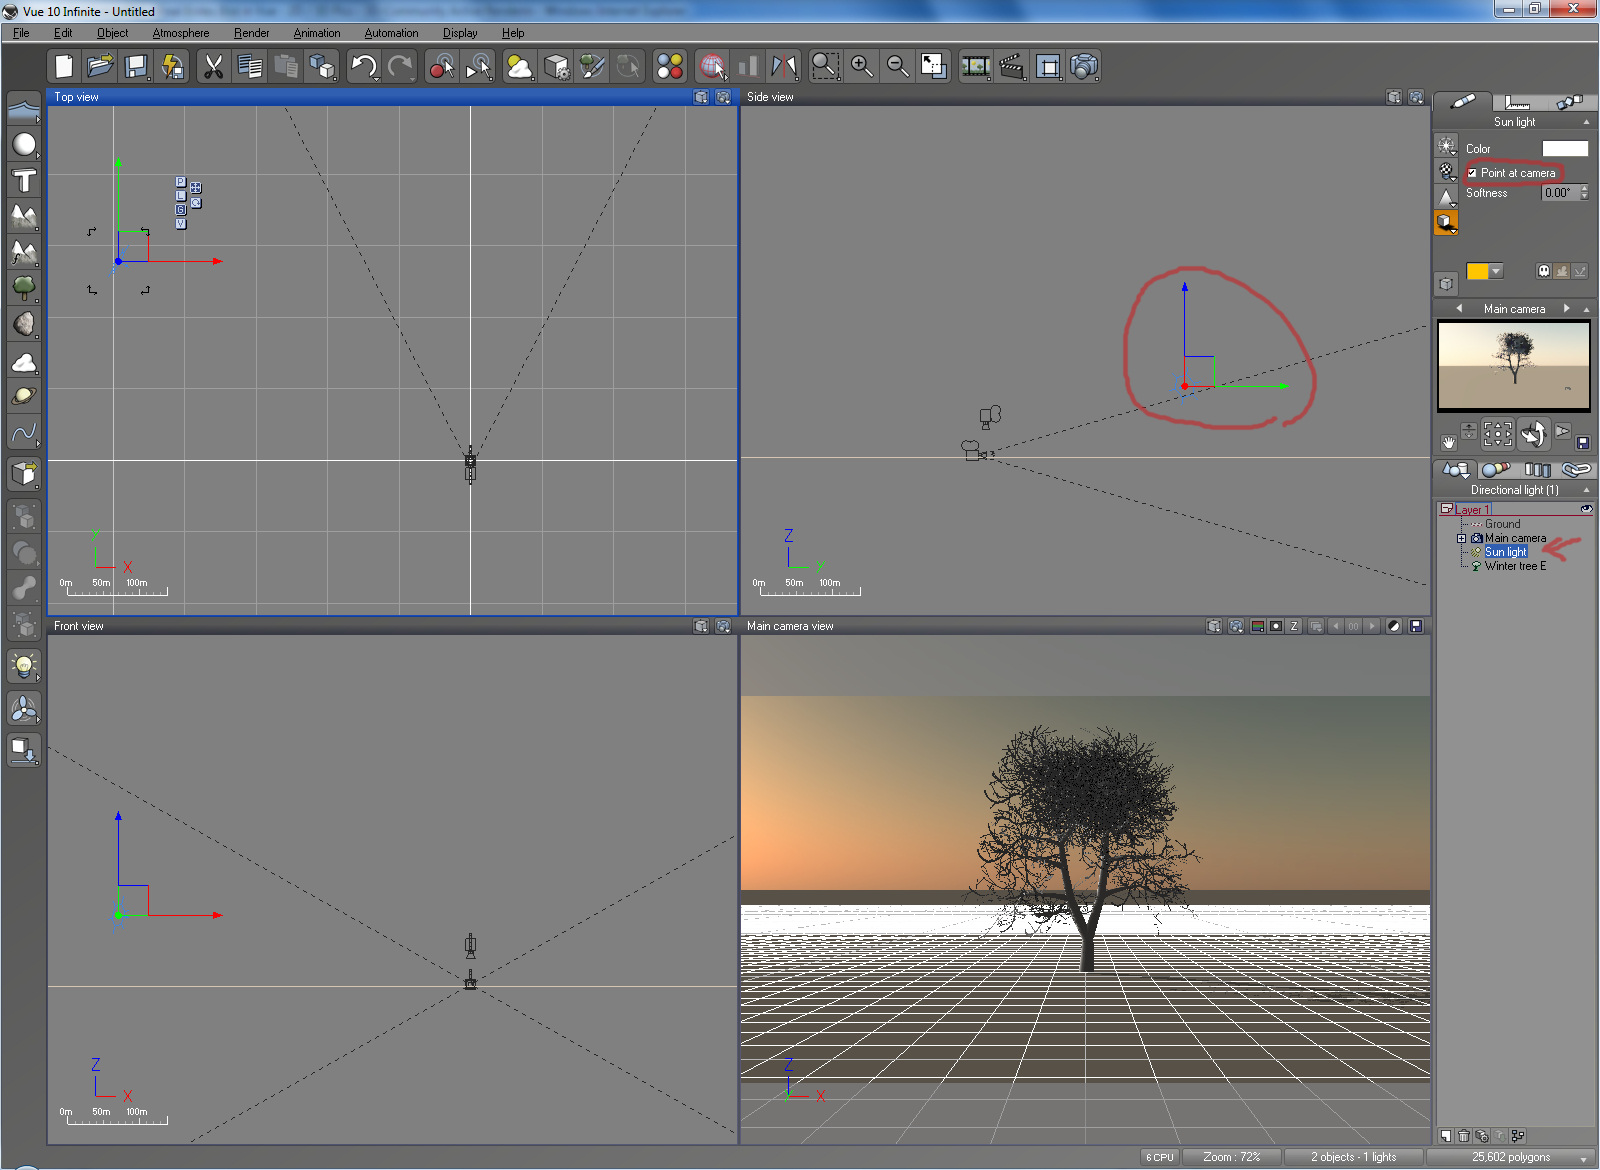Screen dimensions: 1600x1170
Task: Select the add plant tree tool
Action: (23, 288)
